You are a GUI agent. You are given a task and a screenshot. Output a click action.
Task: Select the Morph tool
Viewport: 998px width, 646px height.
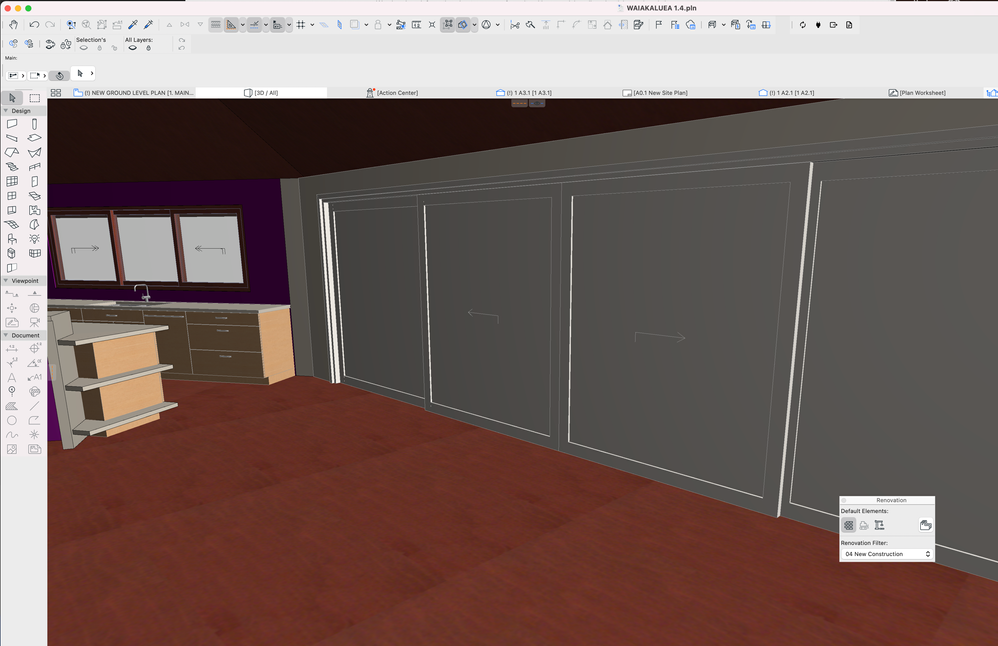coord(34,224)
